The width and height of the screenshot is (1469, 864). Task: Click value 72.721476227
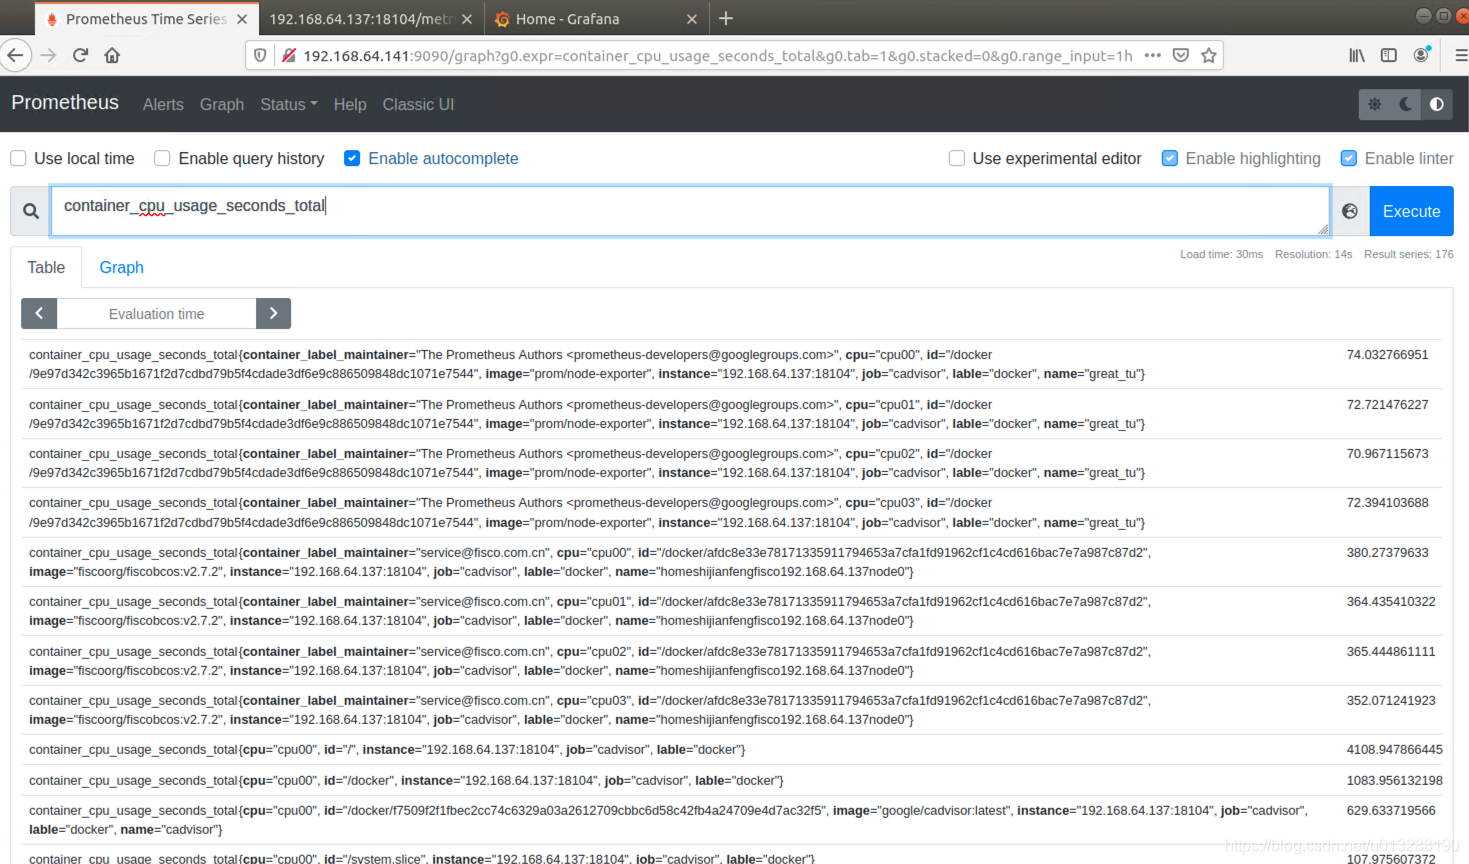click(1387, 404)
